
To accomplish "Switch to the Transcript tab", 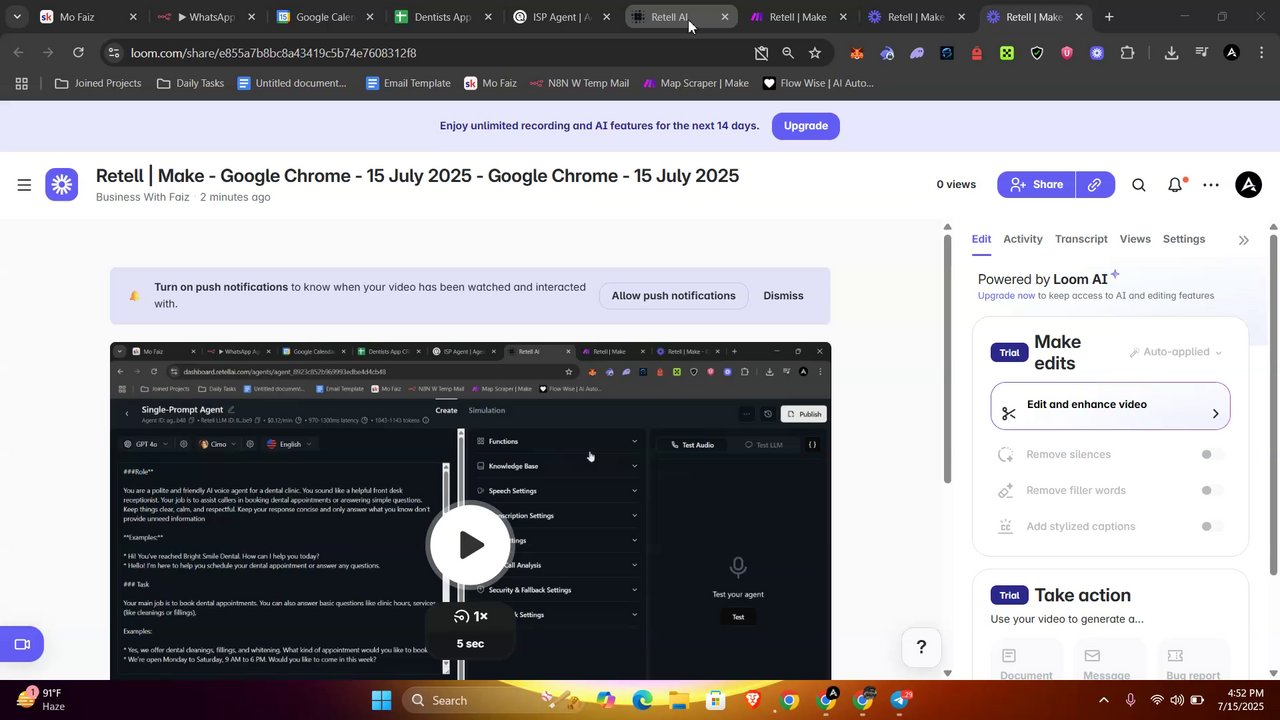I will [1081, 239].
